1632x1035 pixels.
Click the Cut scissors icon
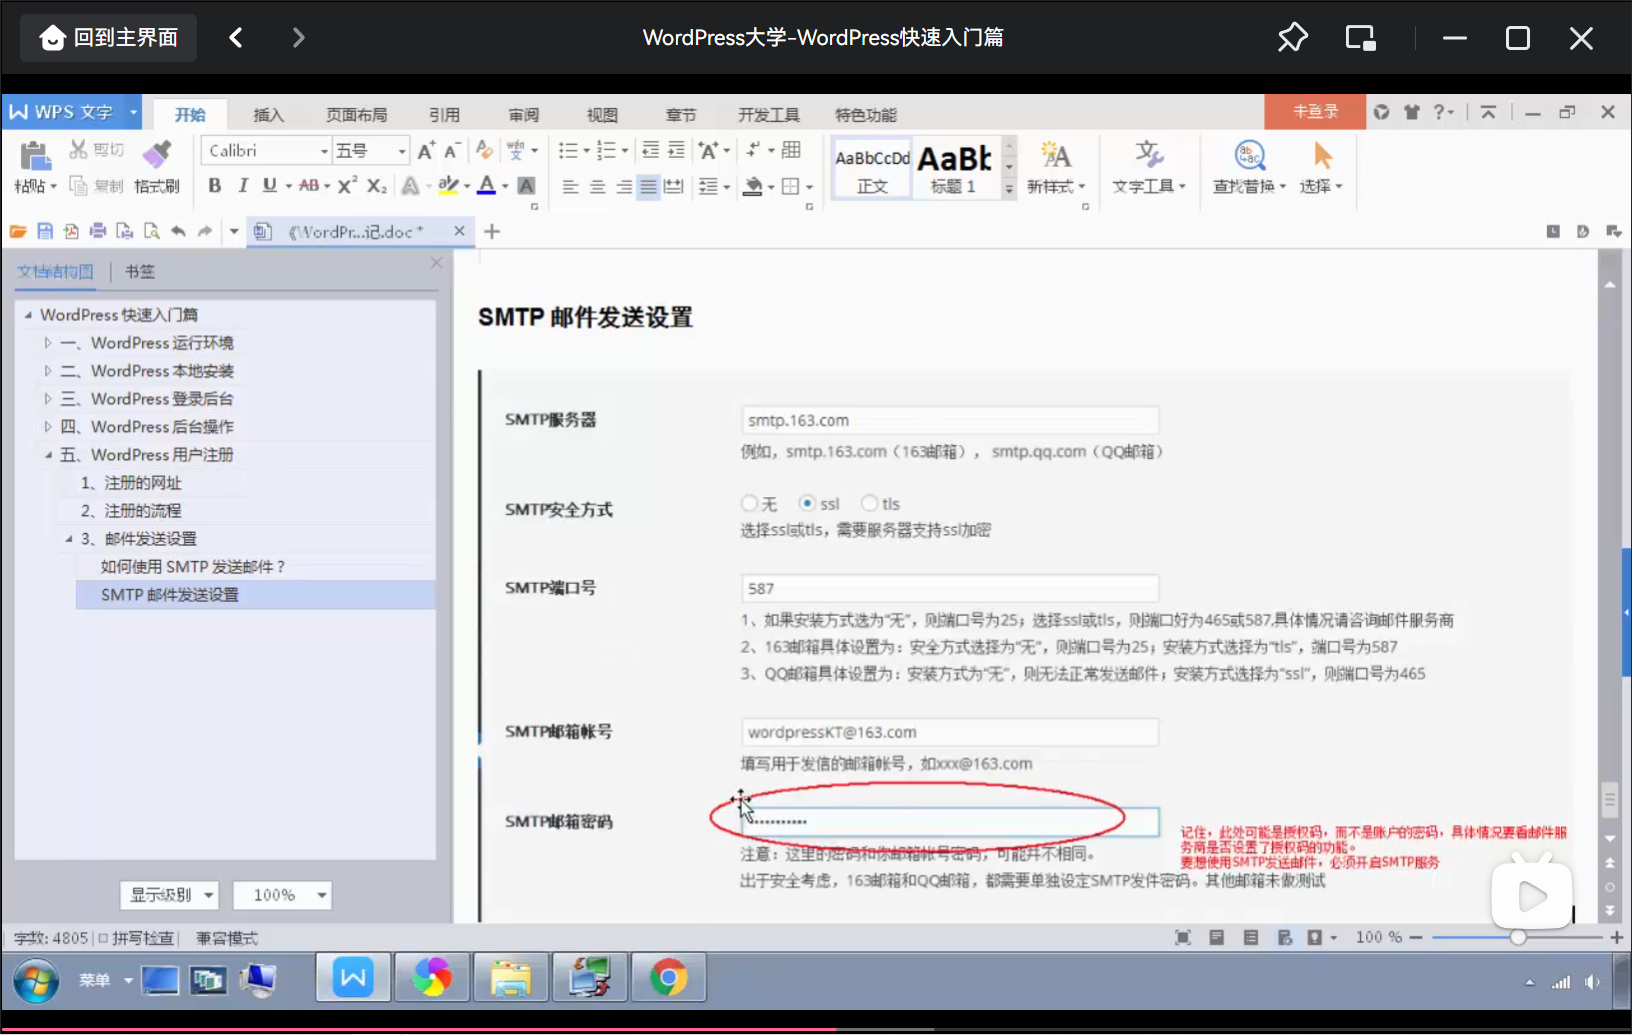[x=78, y=150]
